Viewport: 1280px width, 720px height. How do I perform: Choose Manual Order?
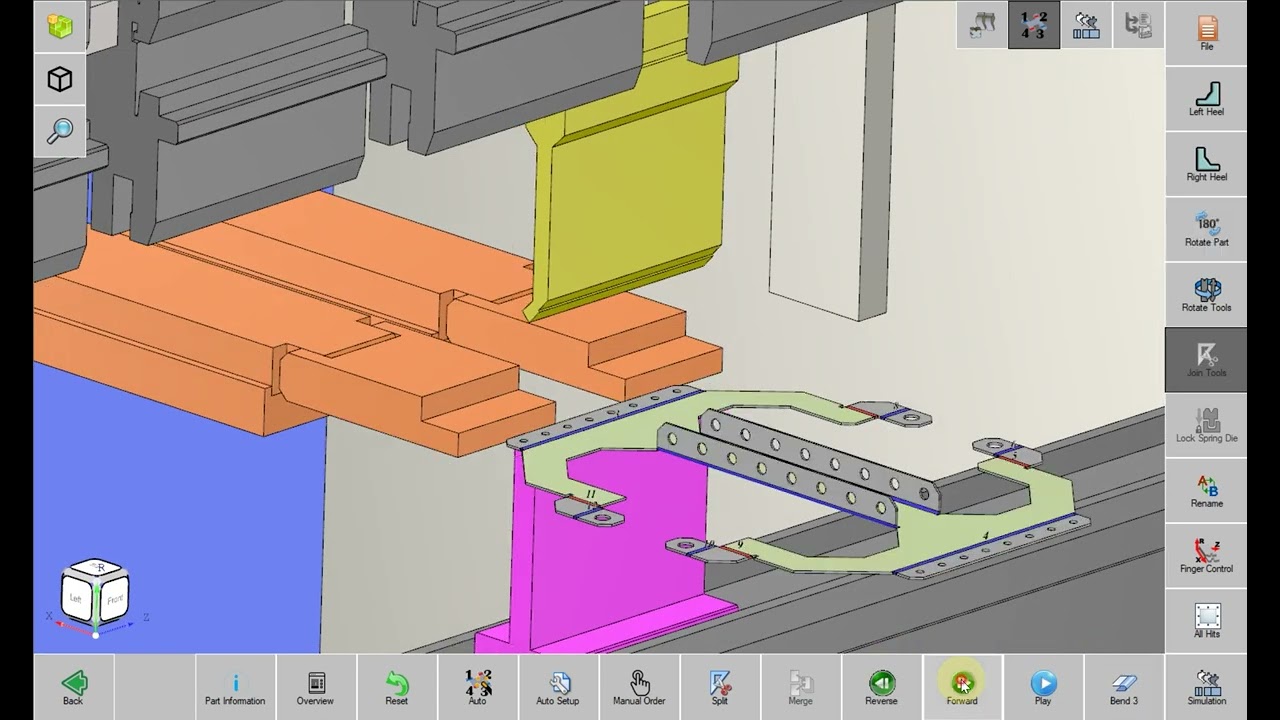[639, 687]
